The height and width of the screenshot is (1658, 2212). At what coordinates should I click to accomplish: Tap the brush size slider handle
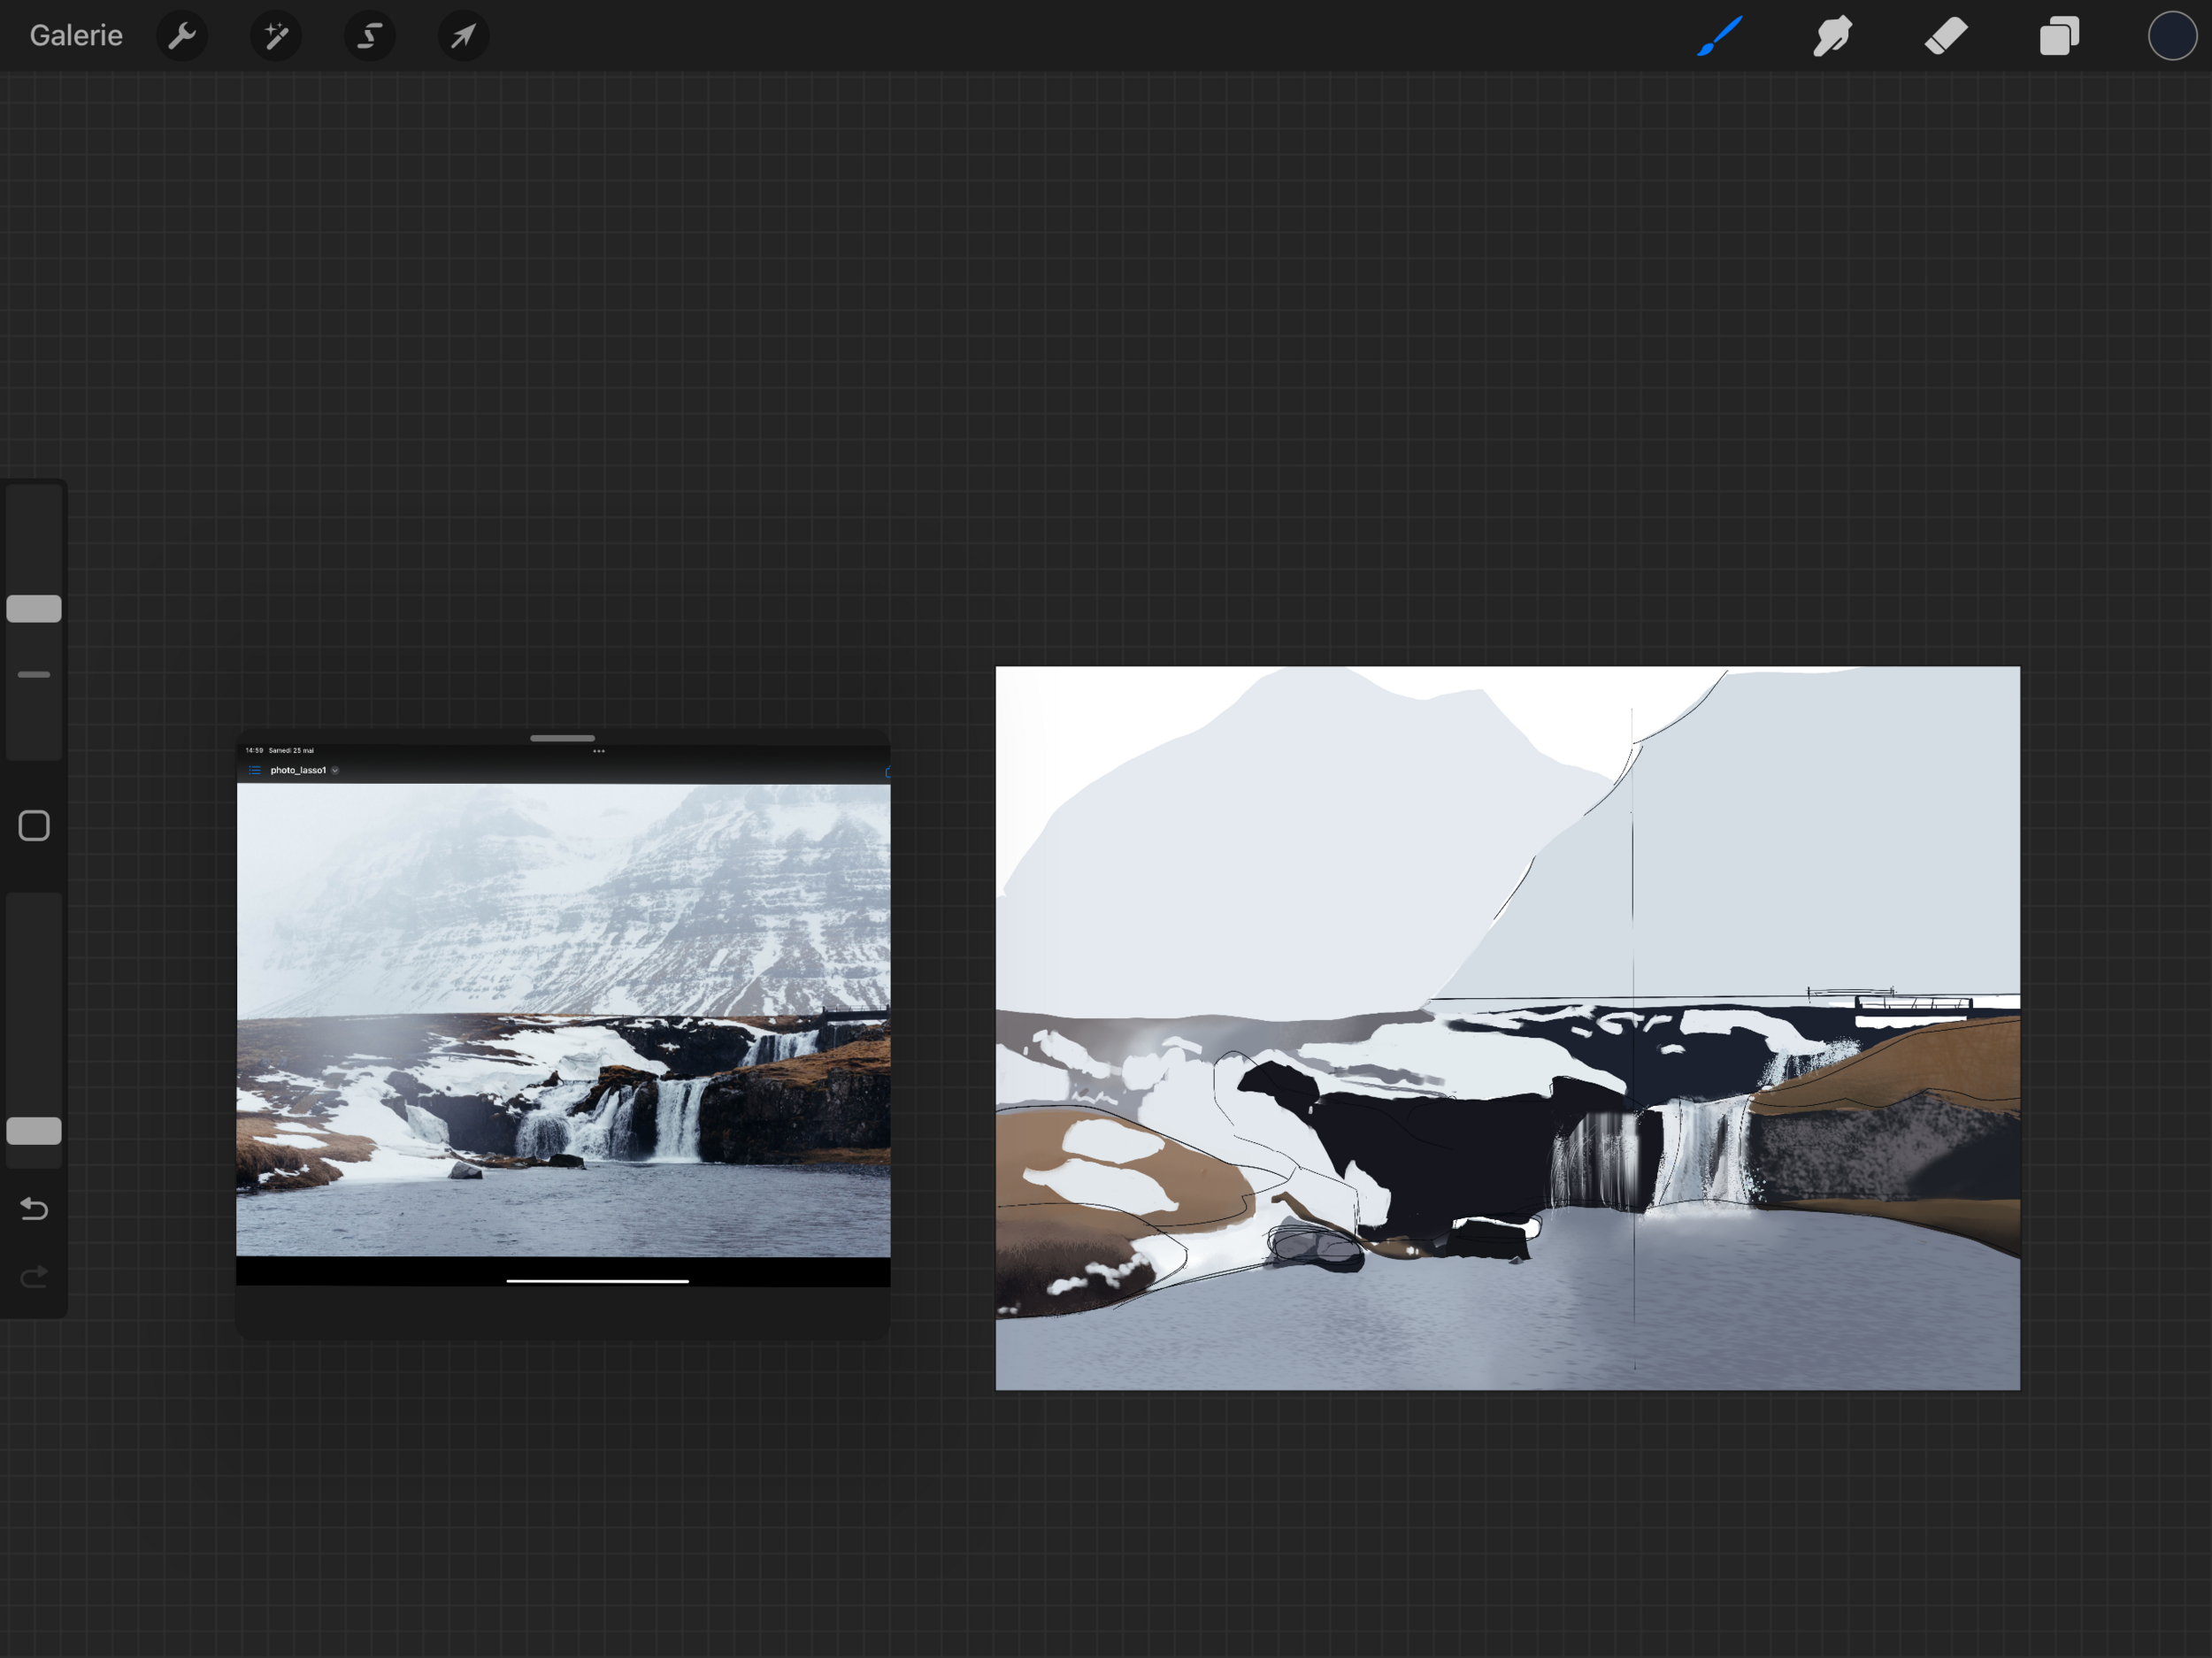tap(34, 609)
